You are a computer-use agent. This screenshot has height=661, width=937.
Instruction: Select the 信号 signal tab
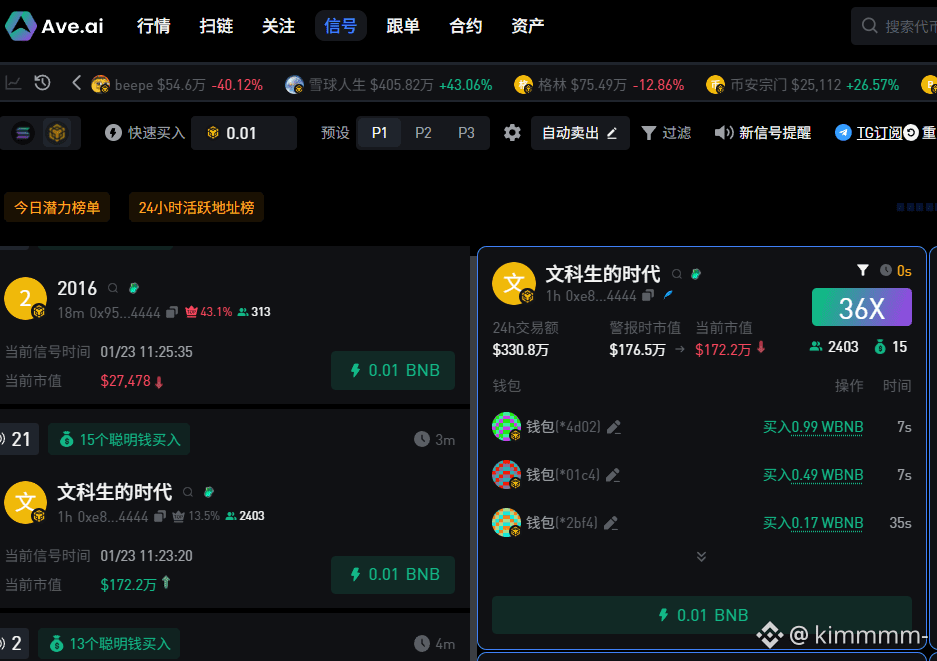341,26
